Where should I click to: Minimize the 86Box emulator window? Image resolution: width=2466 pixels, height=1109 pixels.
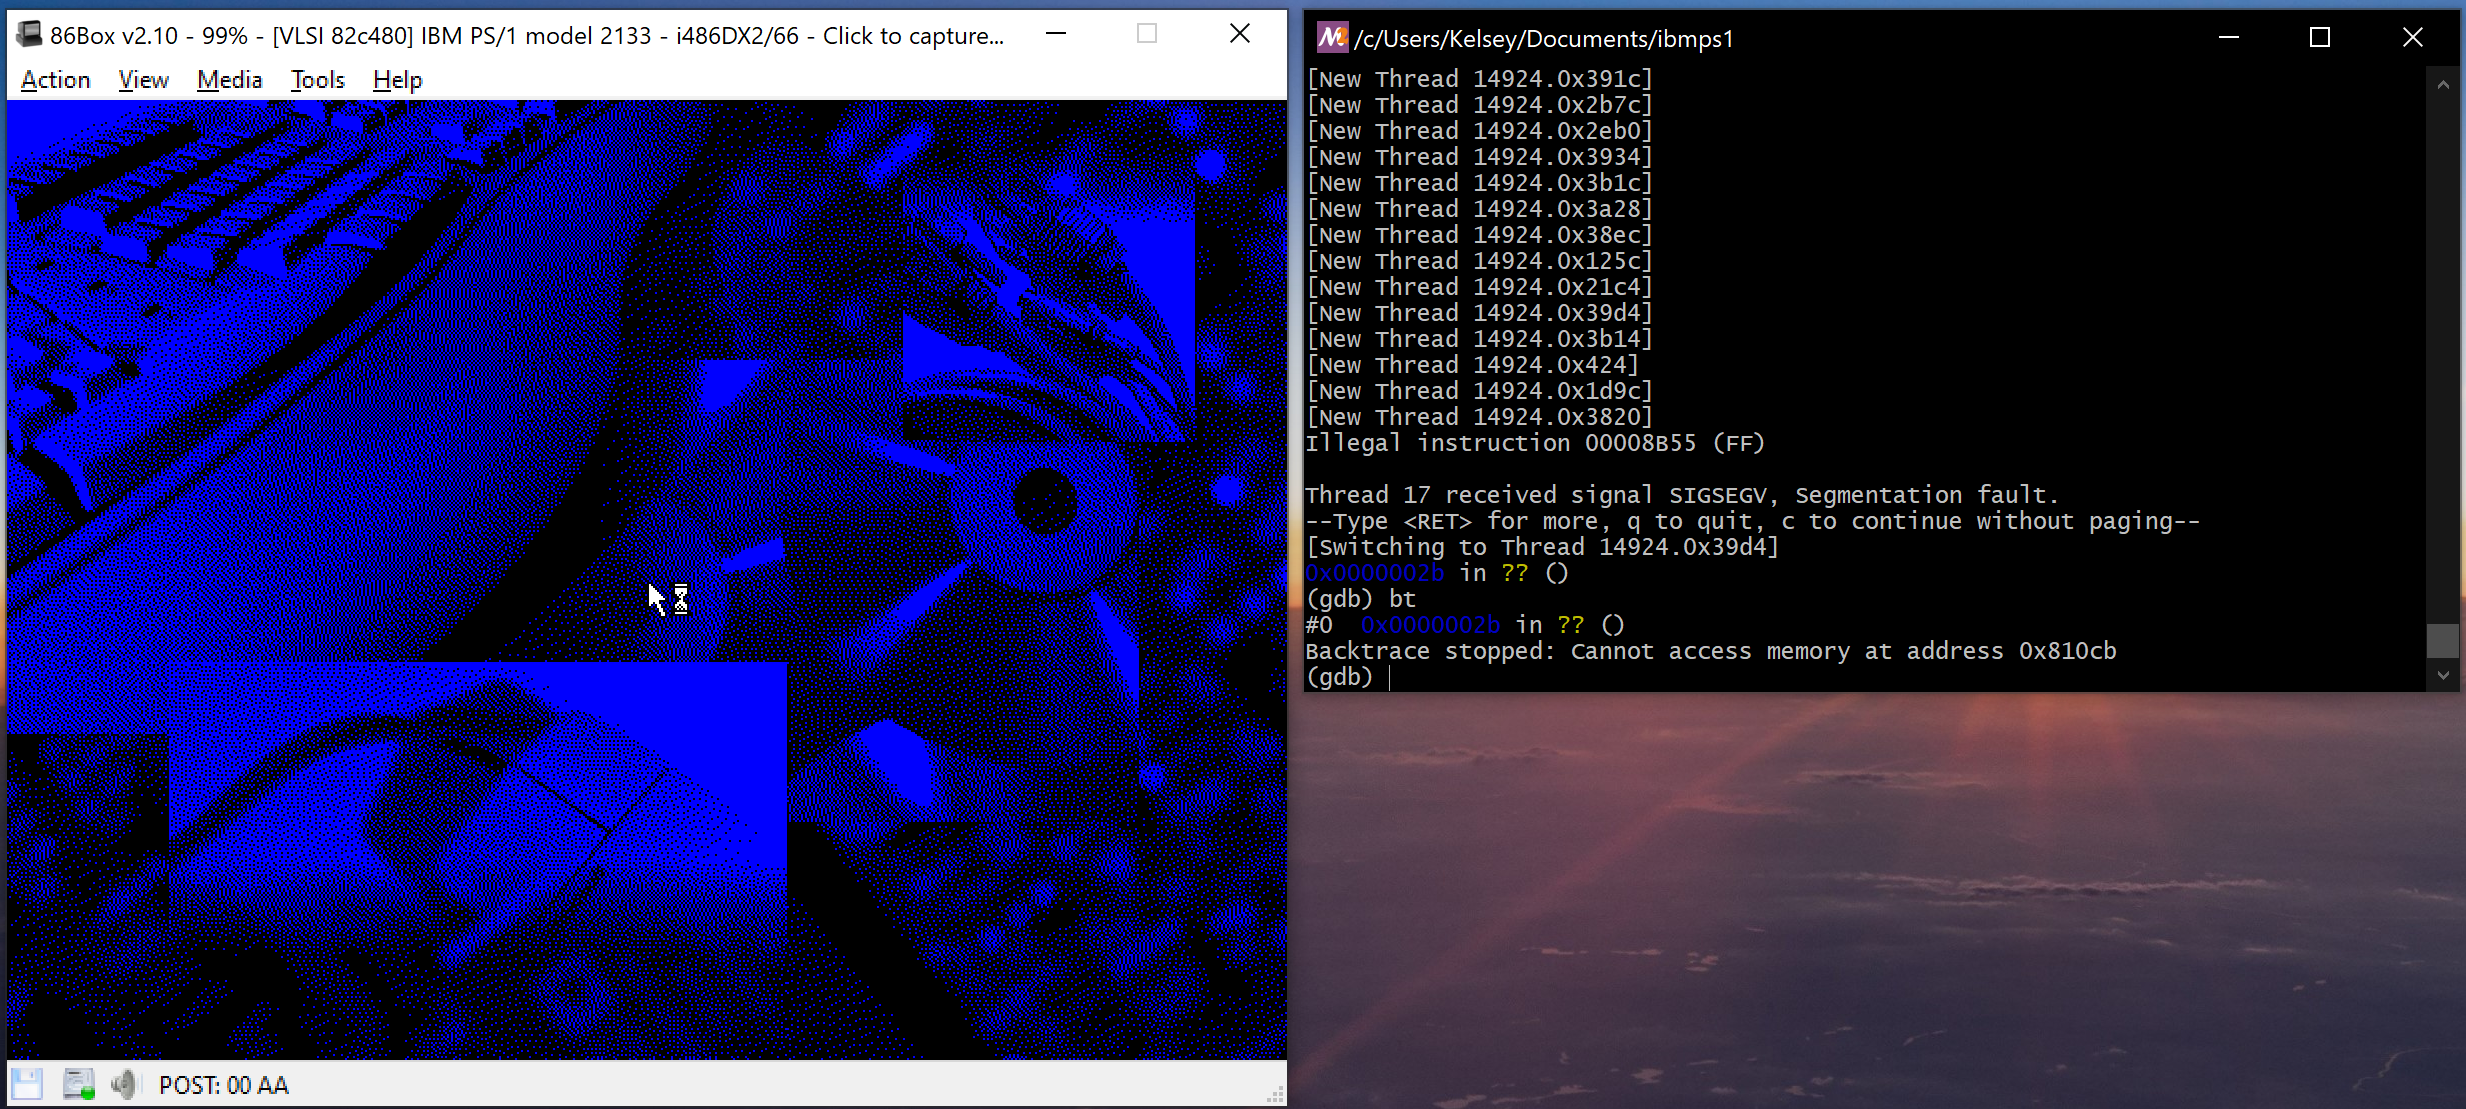[x=1055, y=34]
